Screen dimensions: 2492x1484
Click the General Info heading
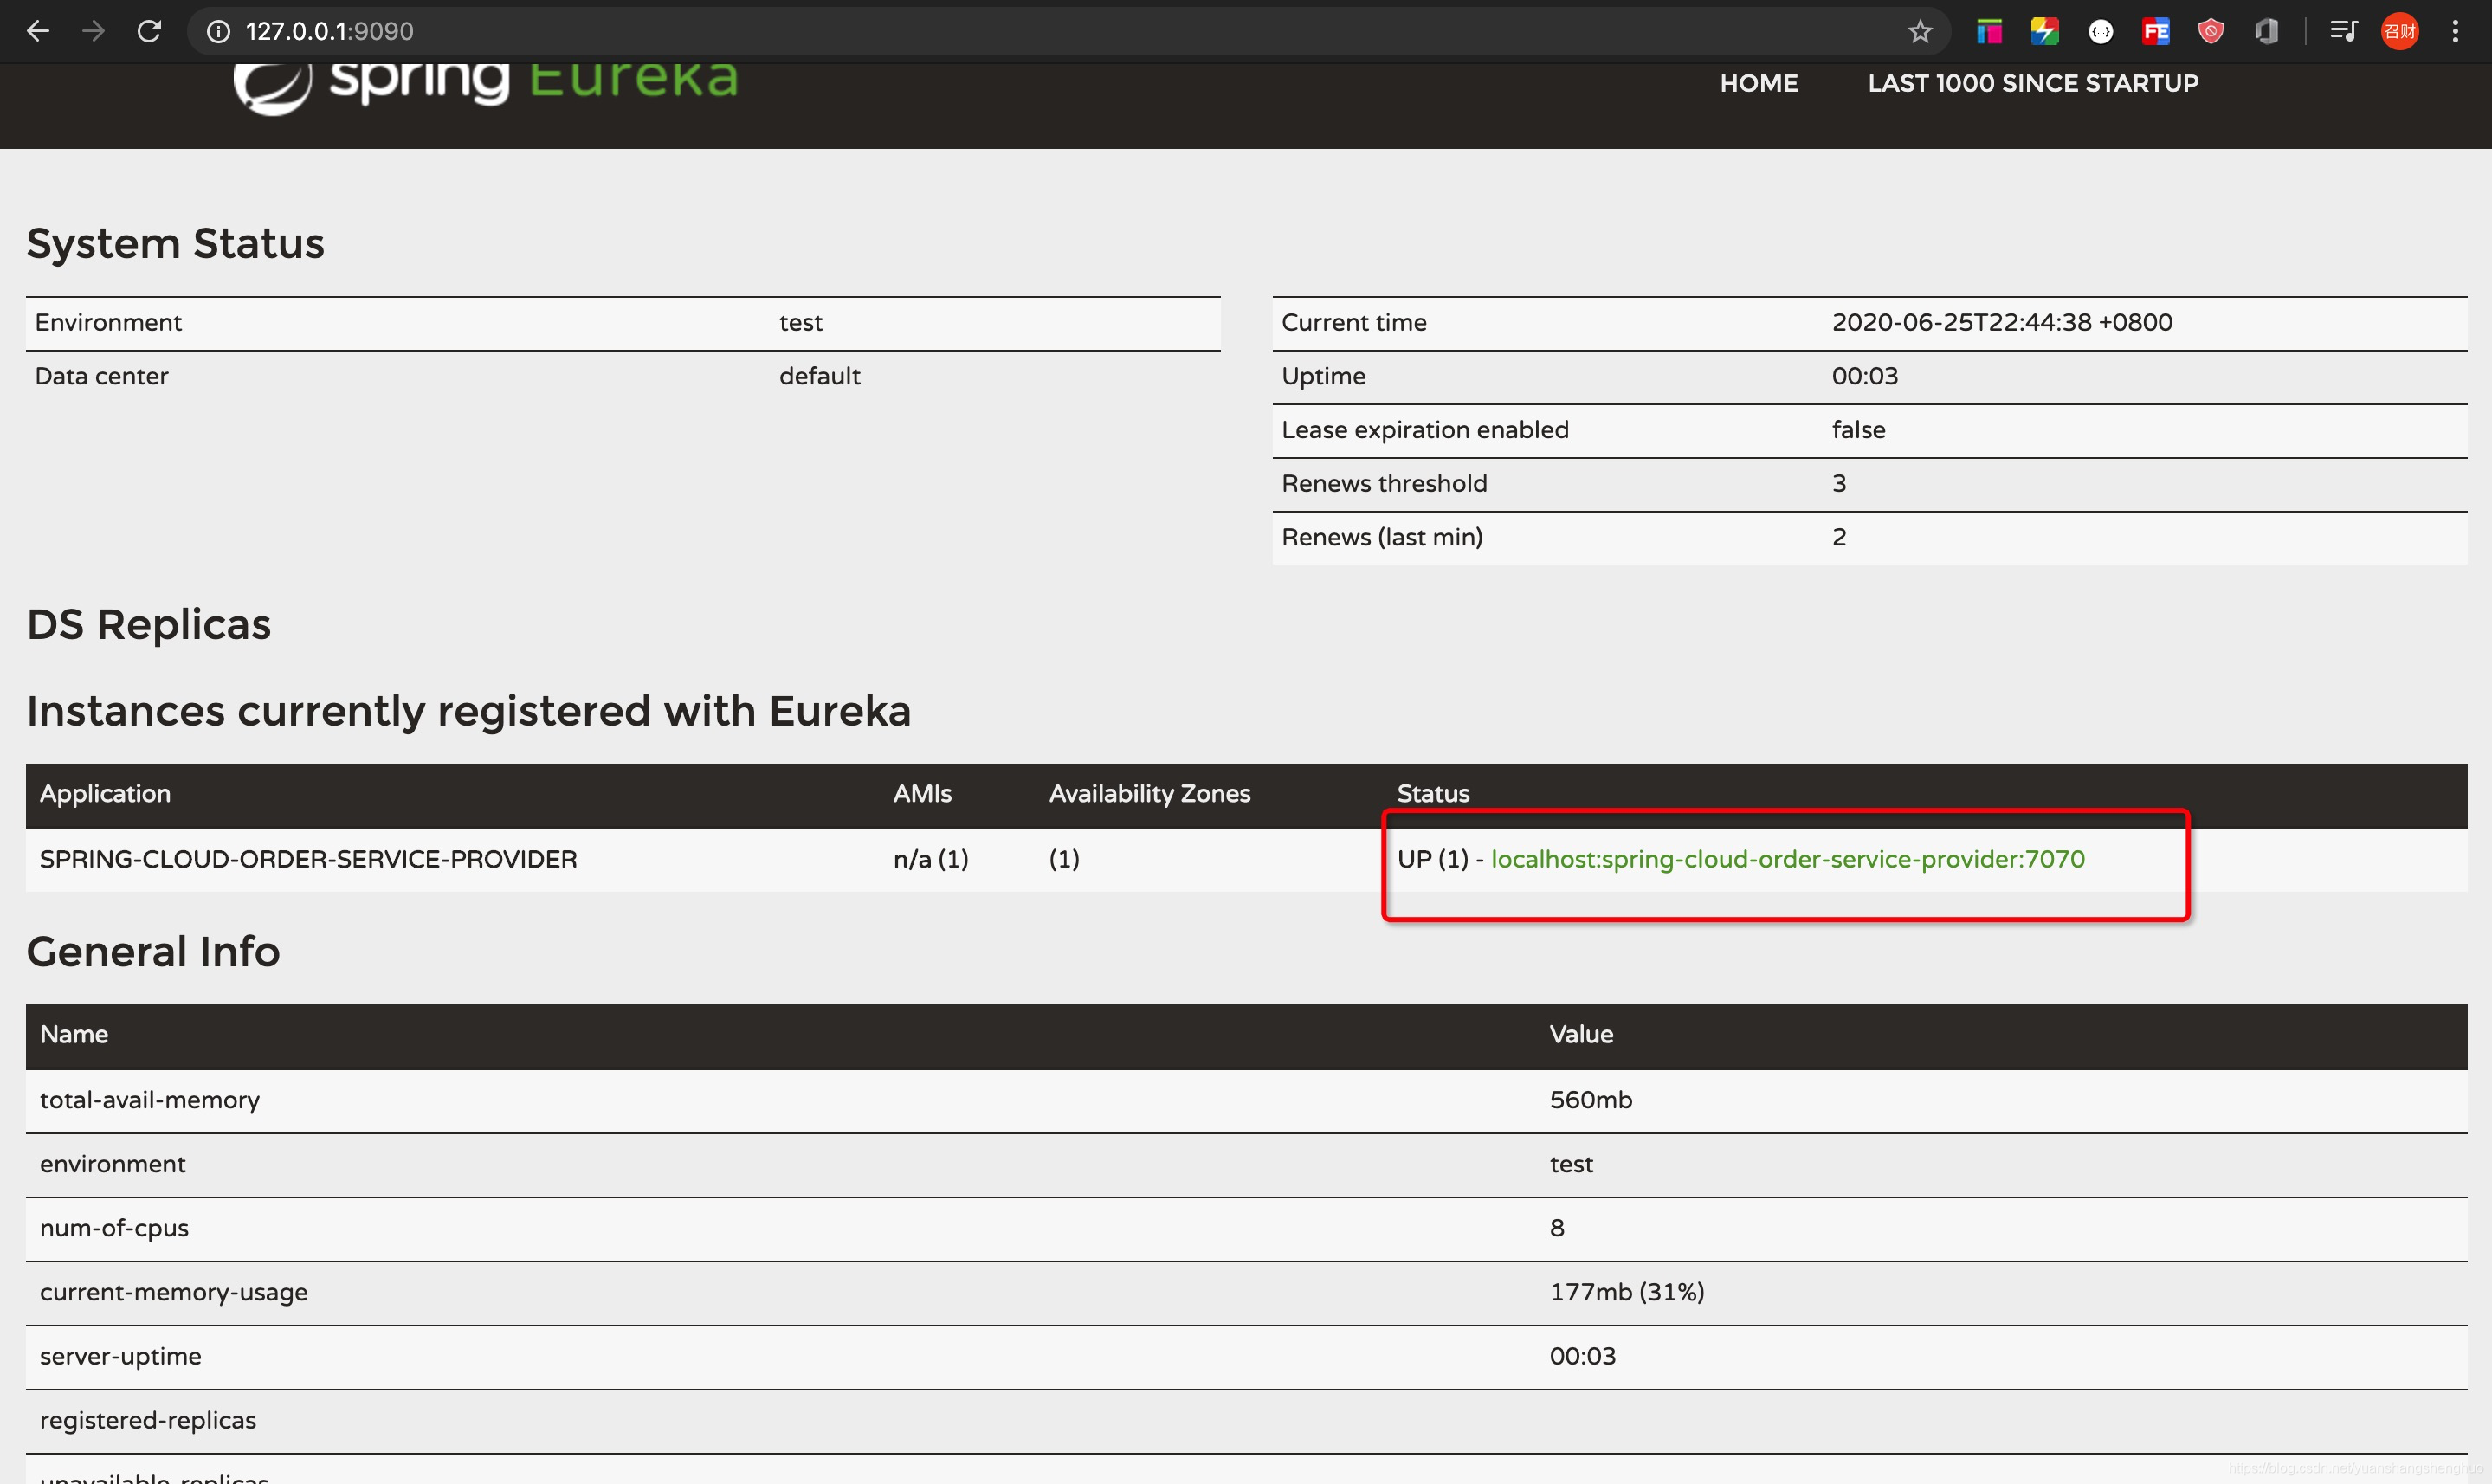(153, 951)
